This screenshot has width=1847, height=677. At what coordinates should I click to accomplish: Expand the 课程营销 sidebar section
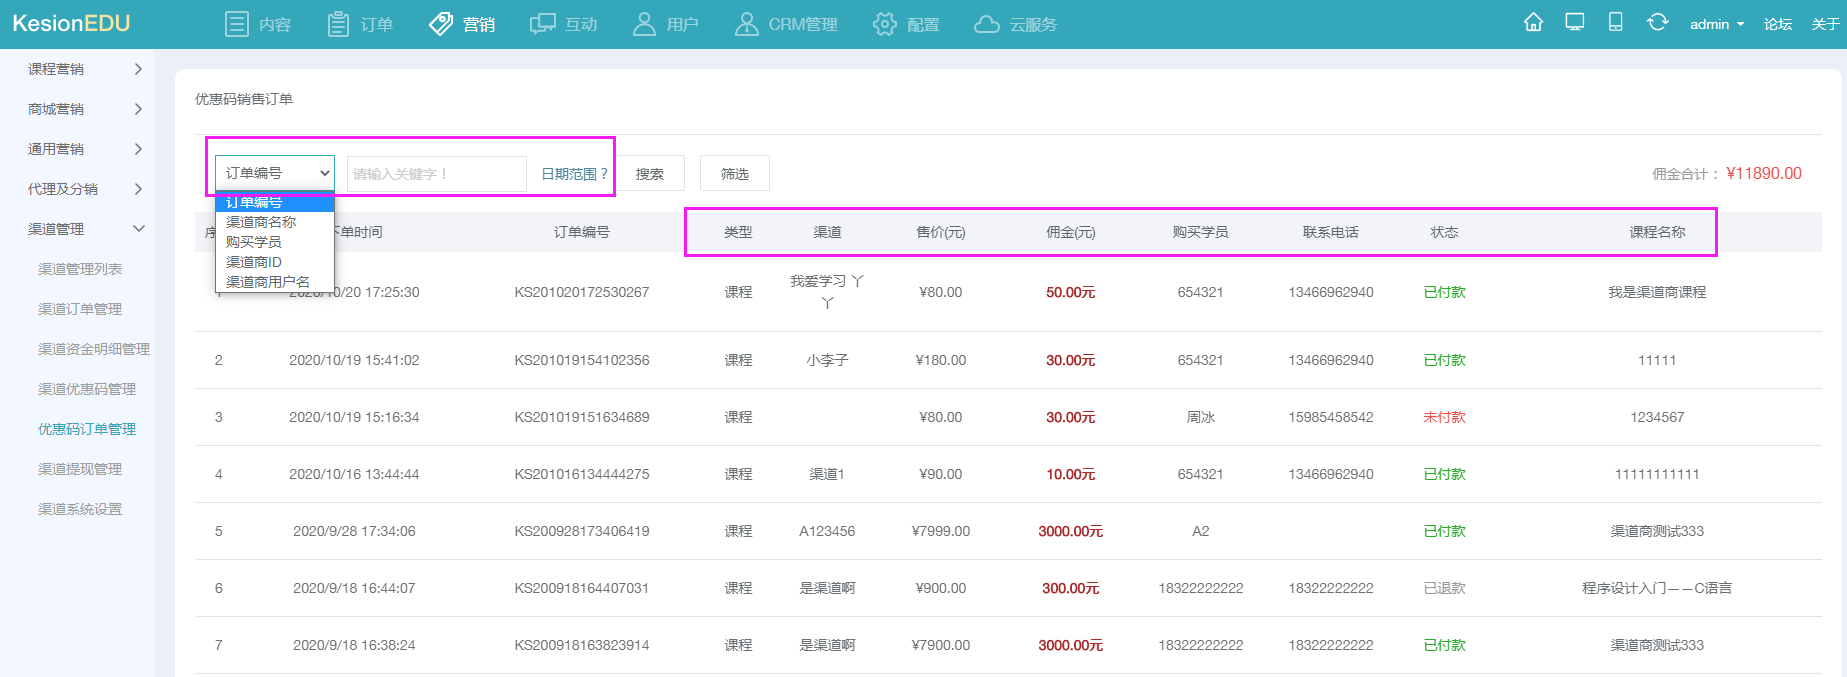[85, 69]
